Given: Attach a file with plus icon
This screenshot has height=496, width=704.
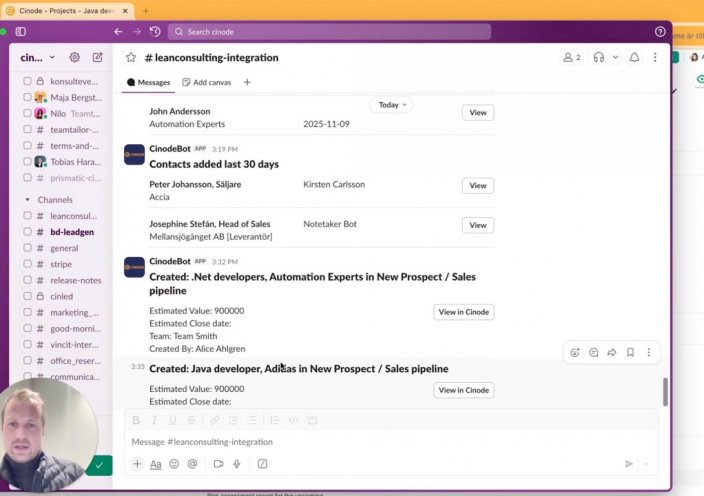Looking at the screenshot, I should (137, 464).
